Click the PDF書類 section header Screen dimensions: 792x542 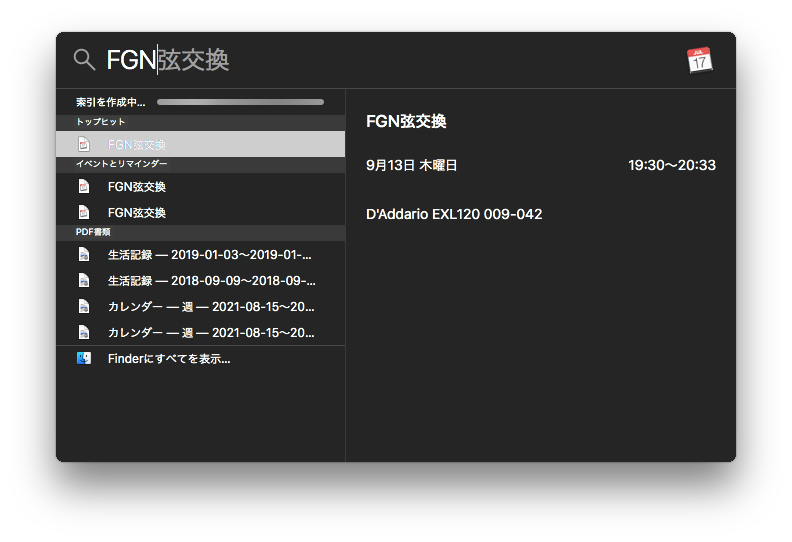201,232
